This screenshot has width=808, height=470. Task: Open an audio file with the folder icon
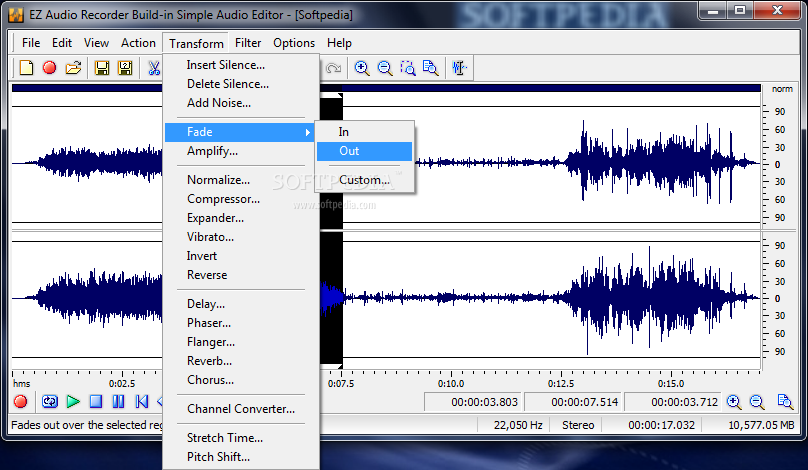click(x=73, y=68)
